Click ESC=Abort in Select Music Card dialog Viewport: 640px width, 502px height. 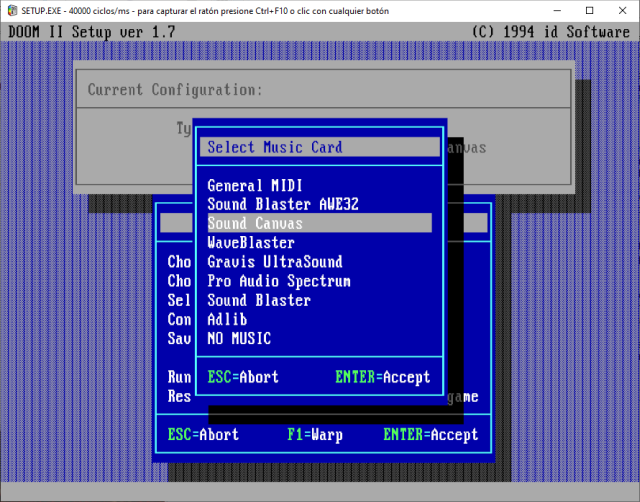click(243, 377)
